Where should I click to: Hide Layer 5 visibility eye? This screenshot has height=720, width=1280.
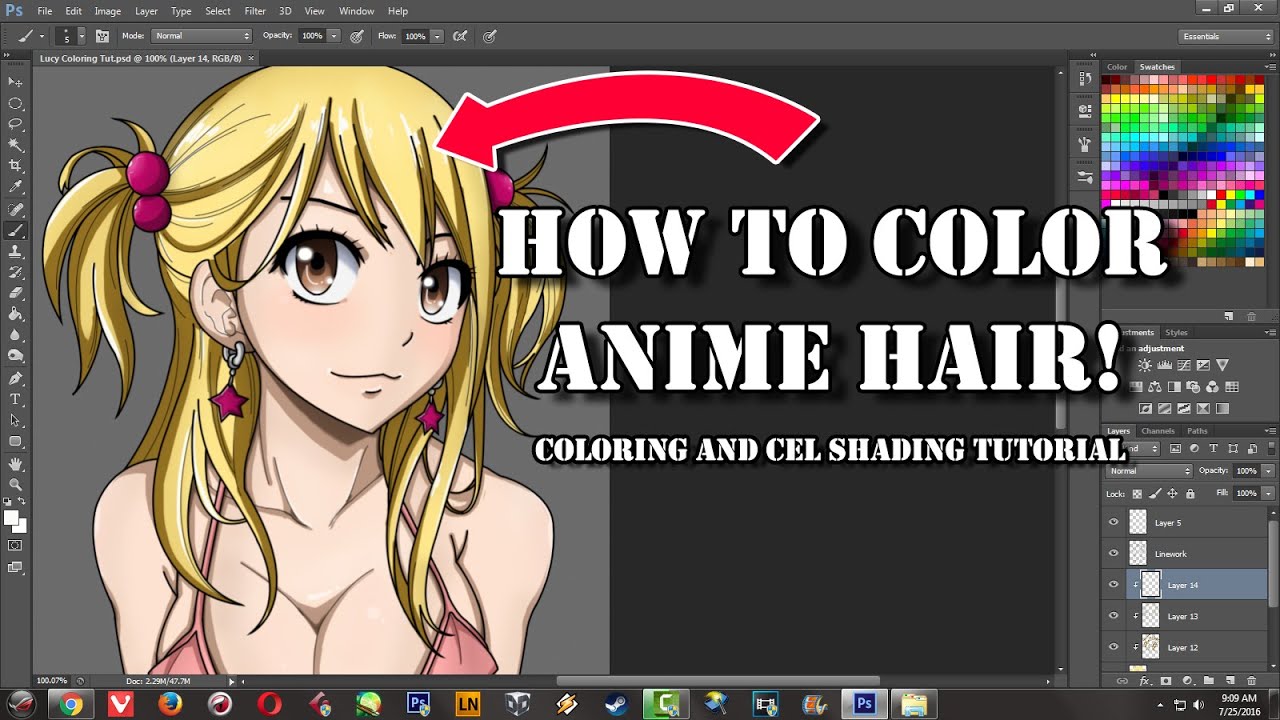click(1113, 522)
